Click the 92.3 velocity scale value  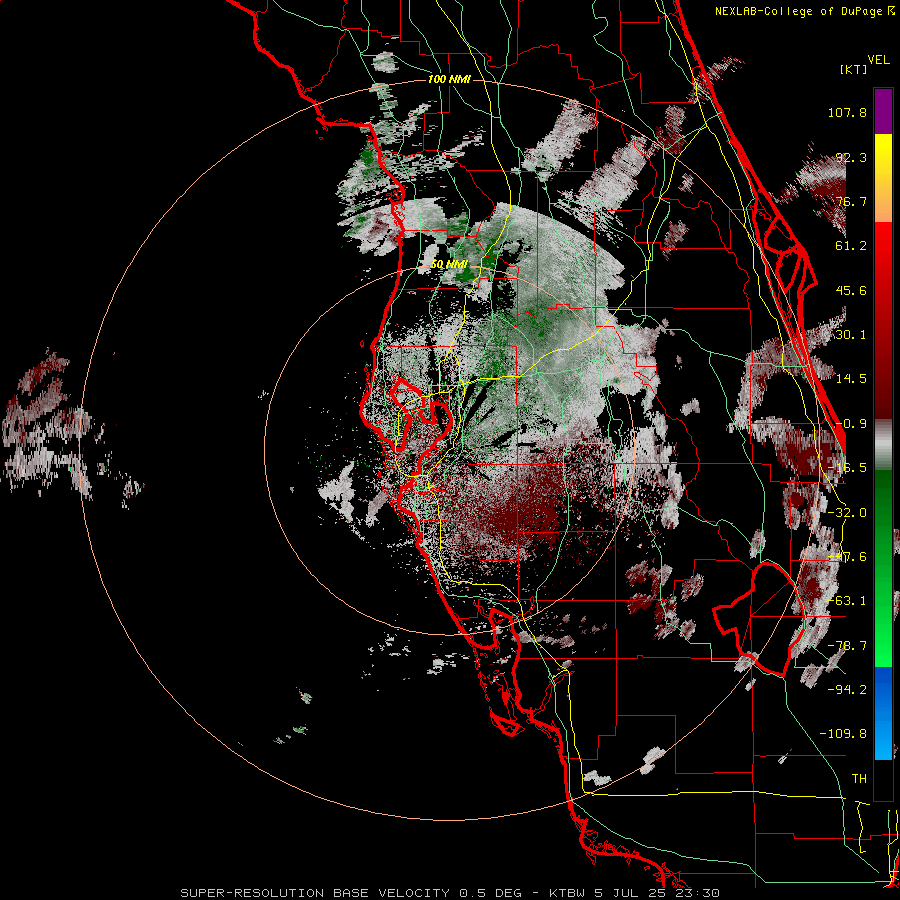coord(851,157)
